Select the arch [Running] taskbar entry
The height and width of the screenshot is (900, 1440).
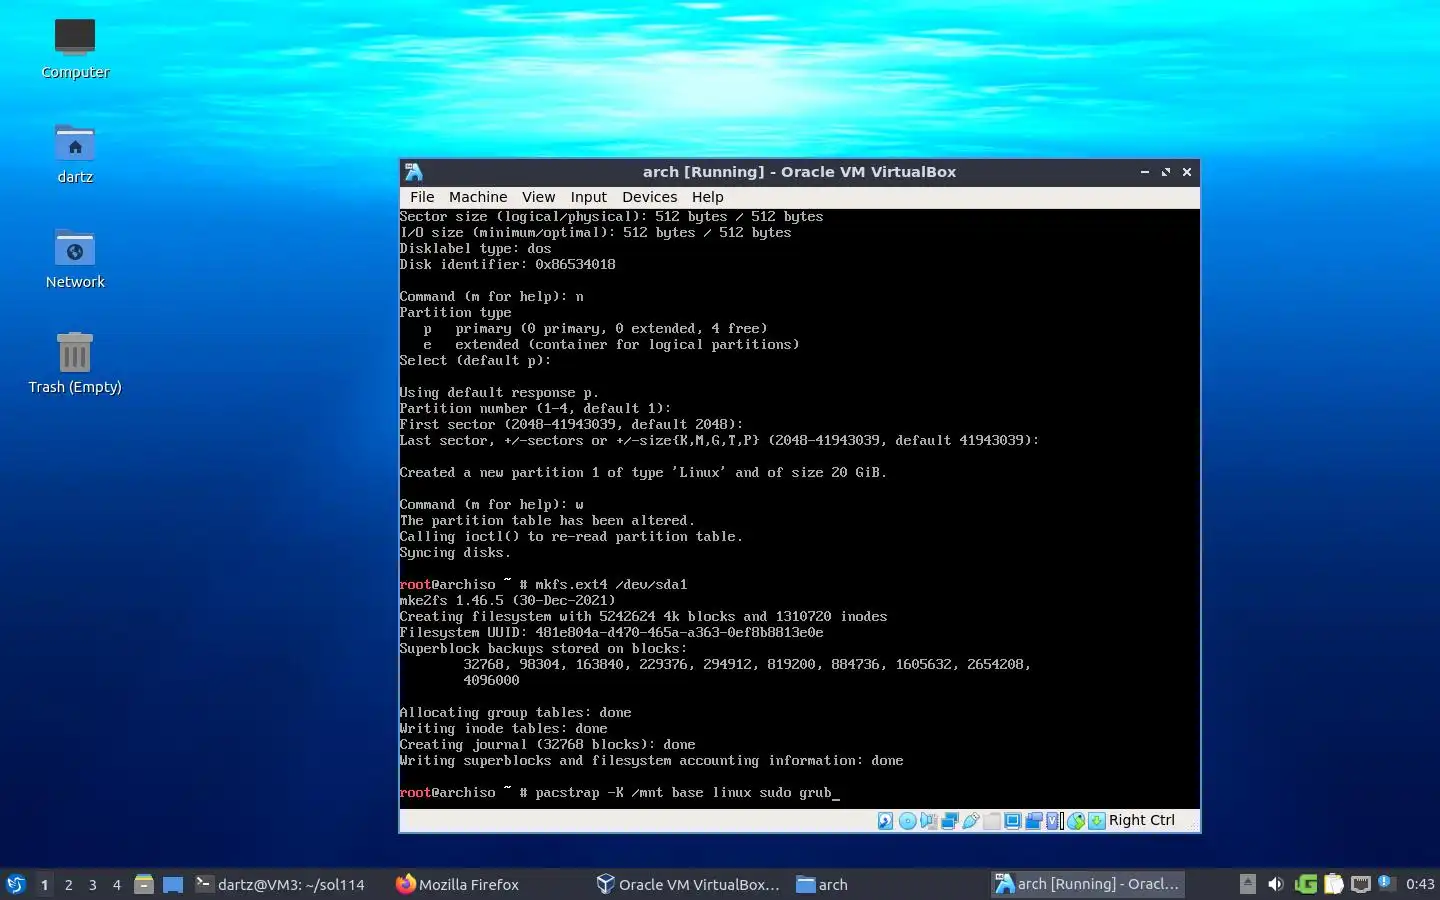1087,884
